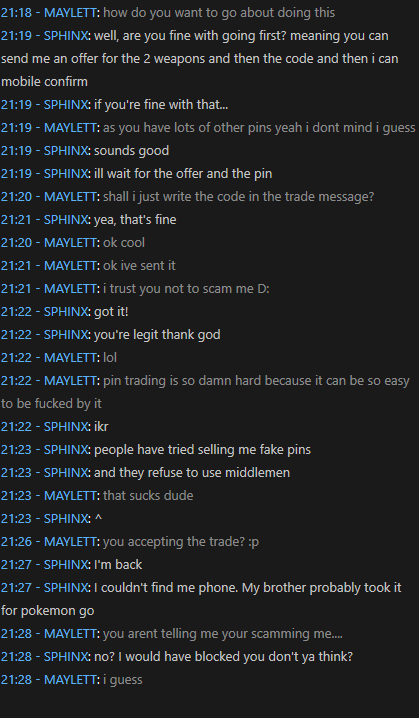Viewport: 419px width, 718px height.
Task: Click the 'got it!' message
Action: (111, 312)
